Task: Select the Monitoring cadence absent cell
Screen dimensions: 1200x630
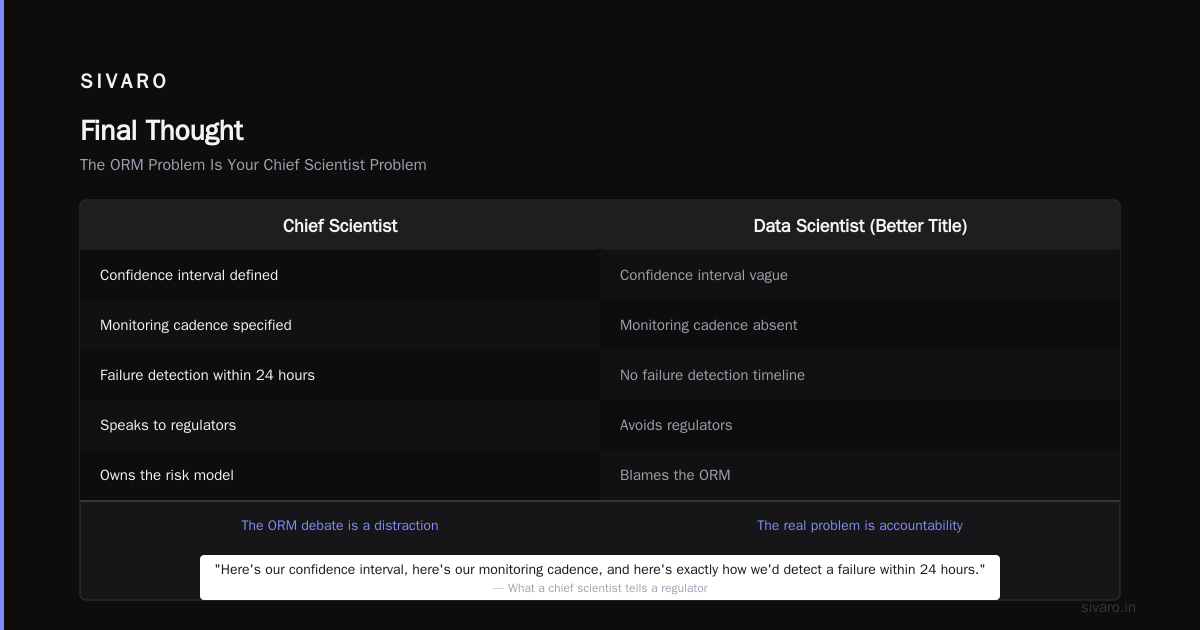Action: pos(860,325)
